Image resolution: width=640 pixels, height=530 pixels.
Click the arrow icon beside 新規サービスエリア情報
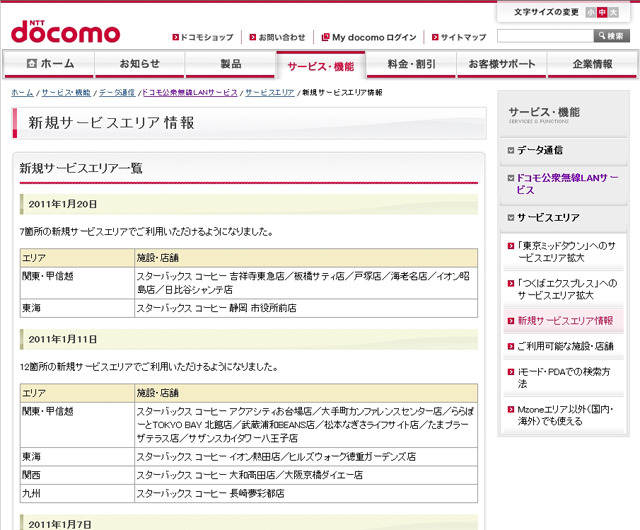(511, 321)
